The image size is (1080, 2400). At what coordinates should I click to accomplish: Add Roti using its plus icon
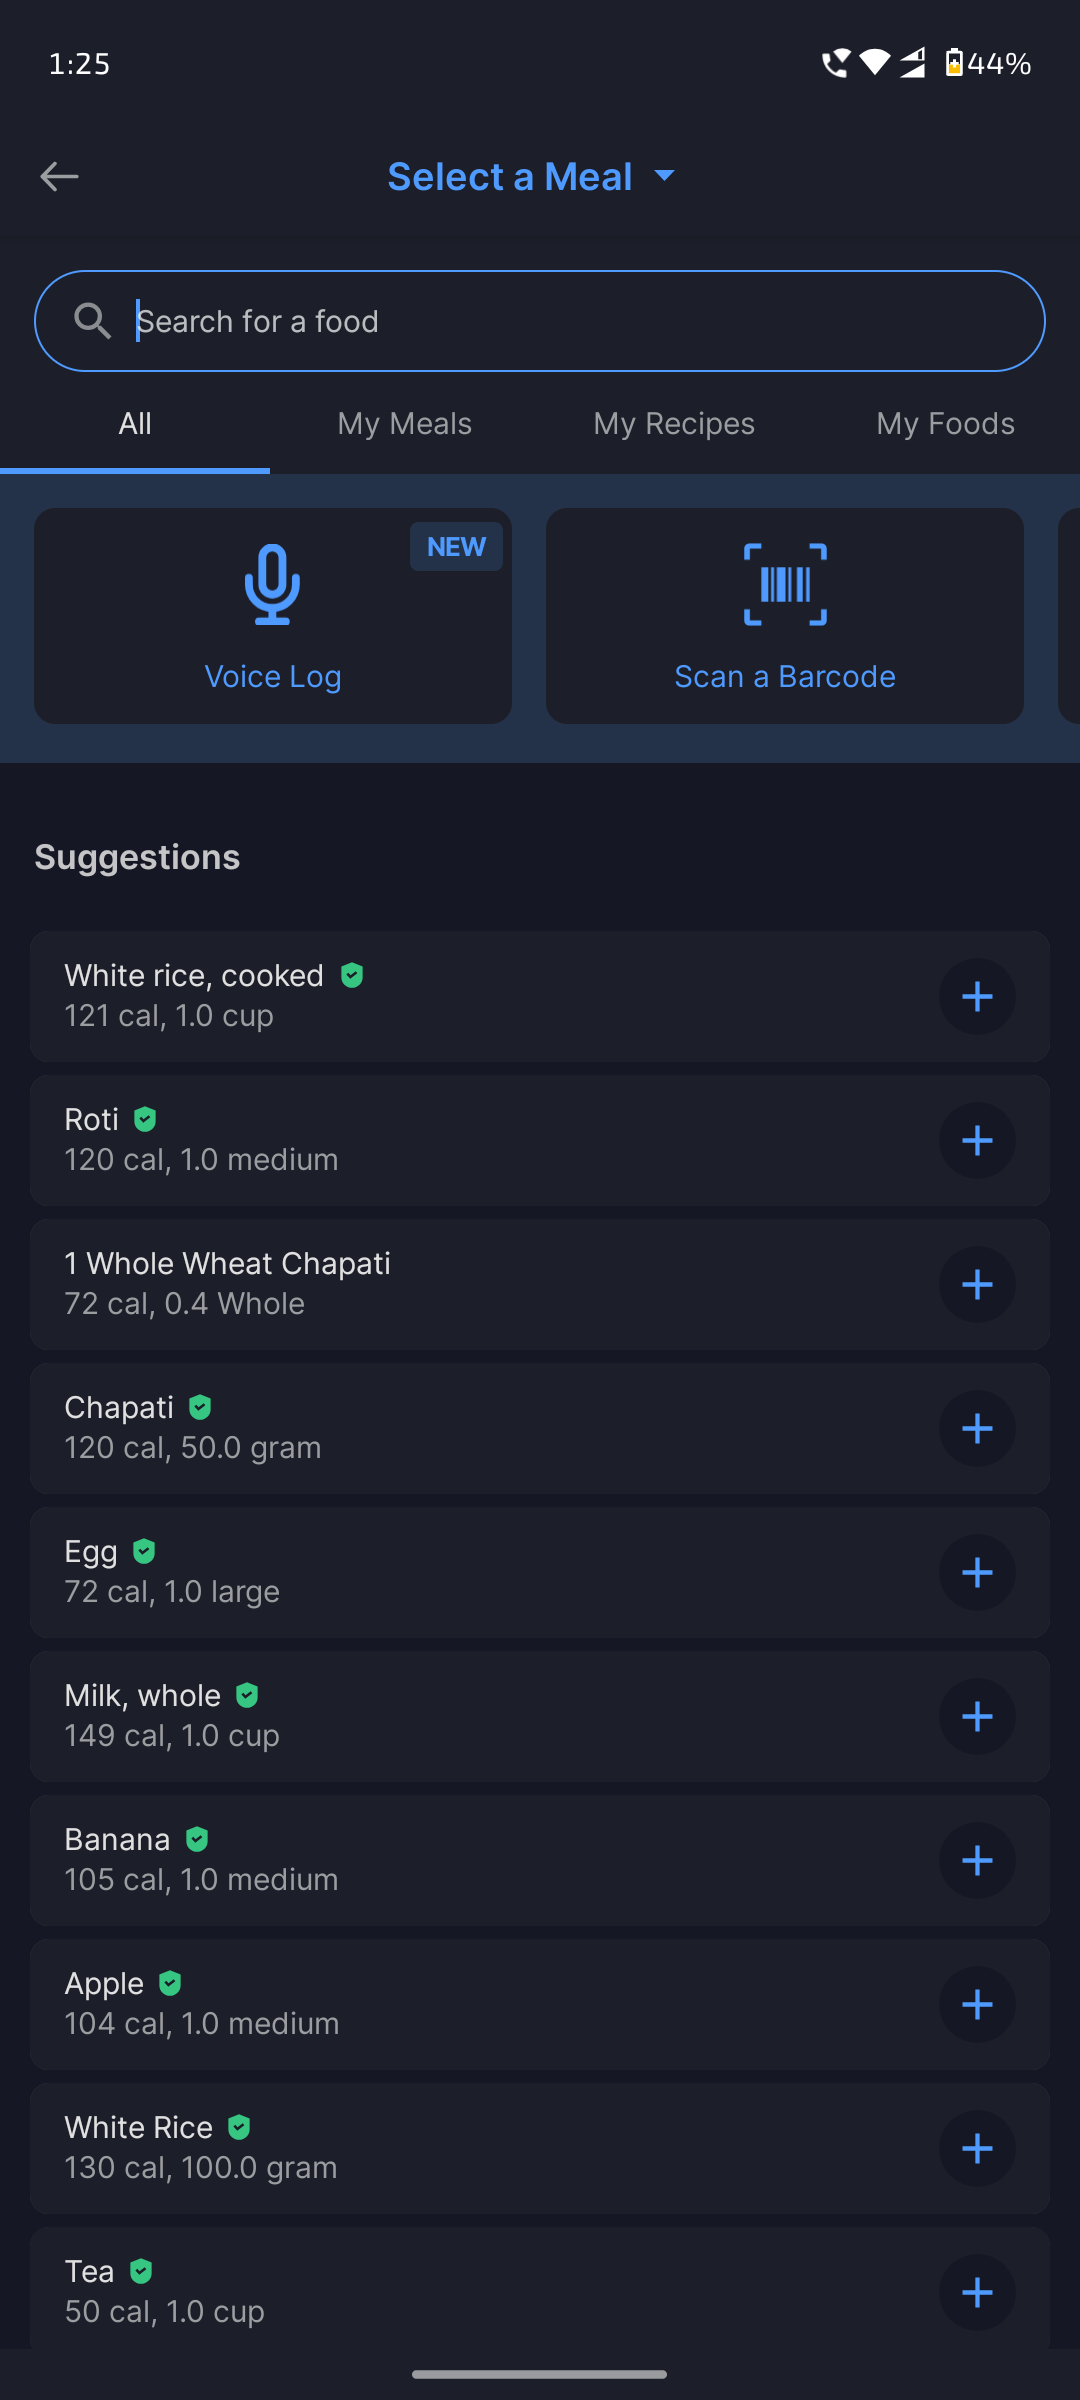(x=977, y=1141)
